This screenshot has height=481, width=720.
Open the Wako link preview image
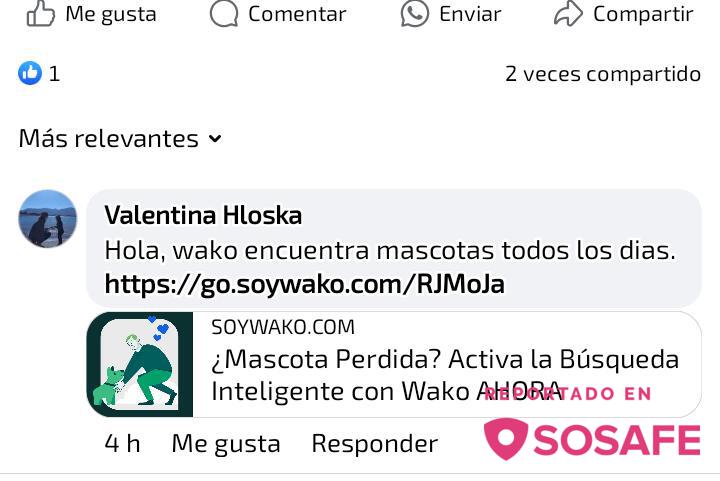[x=140, y=364]
